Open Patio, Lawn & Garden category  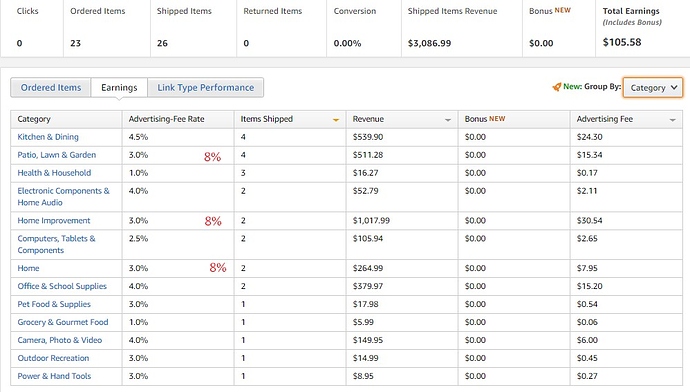(x=57, y=155)
